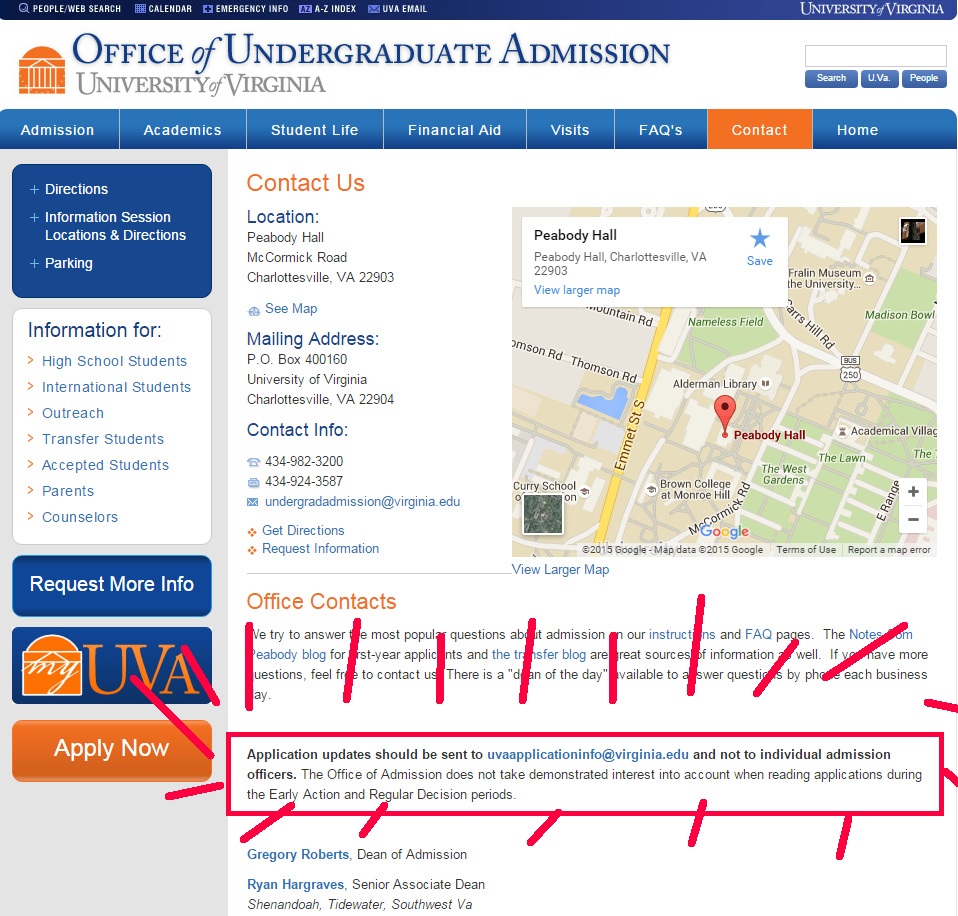This screenshot has width=958, height=916.
Task: Open Transfer Students link
Action: (103, 439)
